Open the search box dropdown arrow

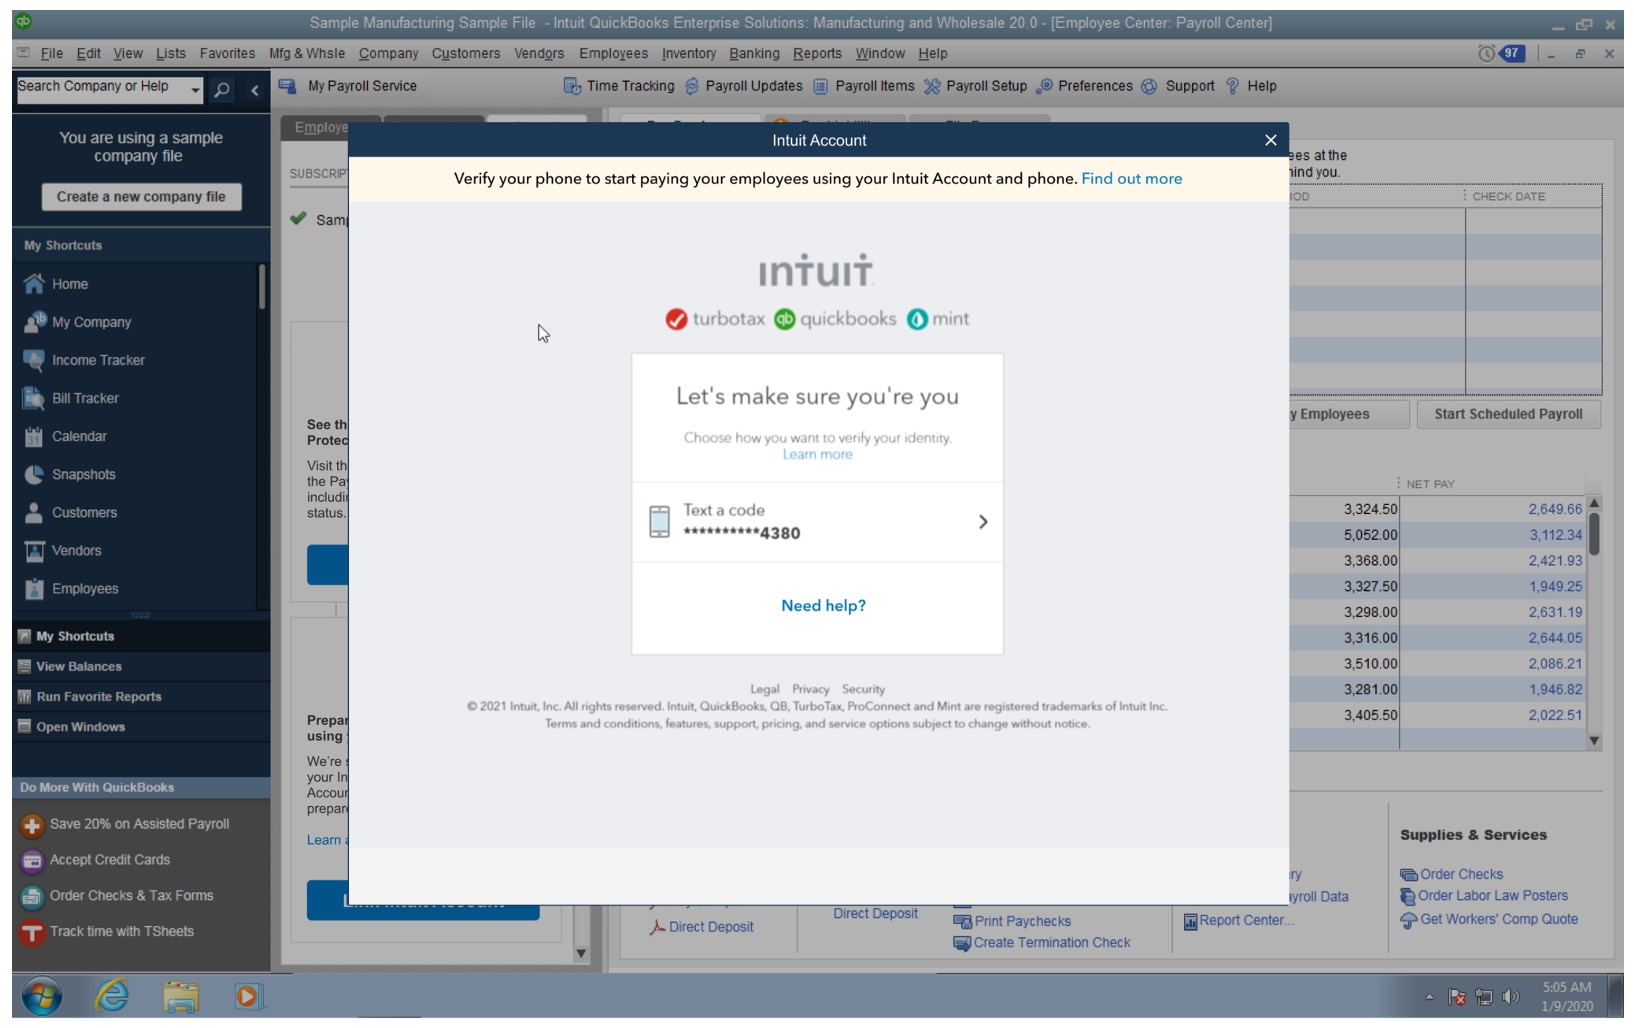pyautogui.click(x=195, y=90)
